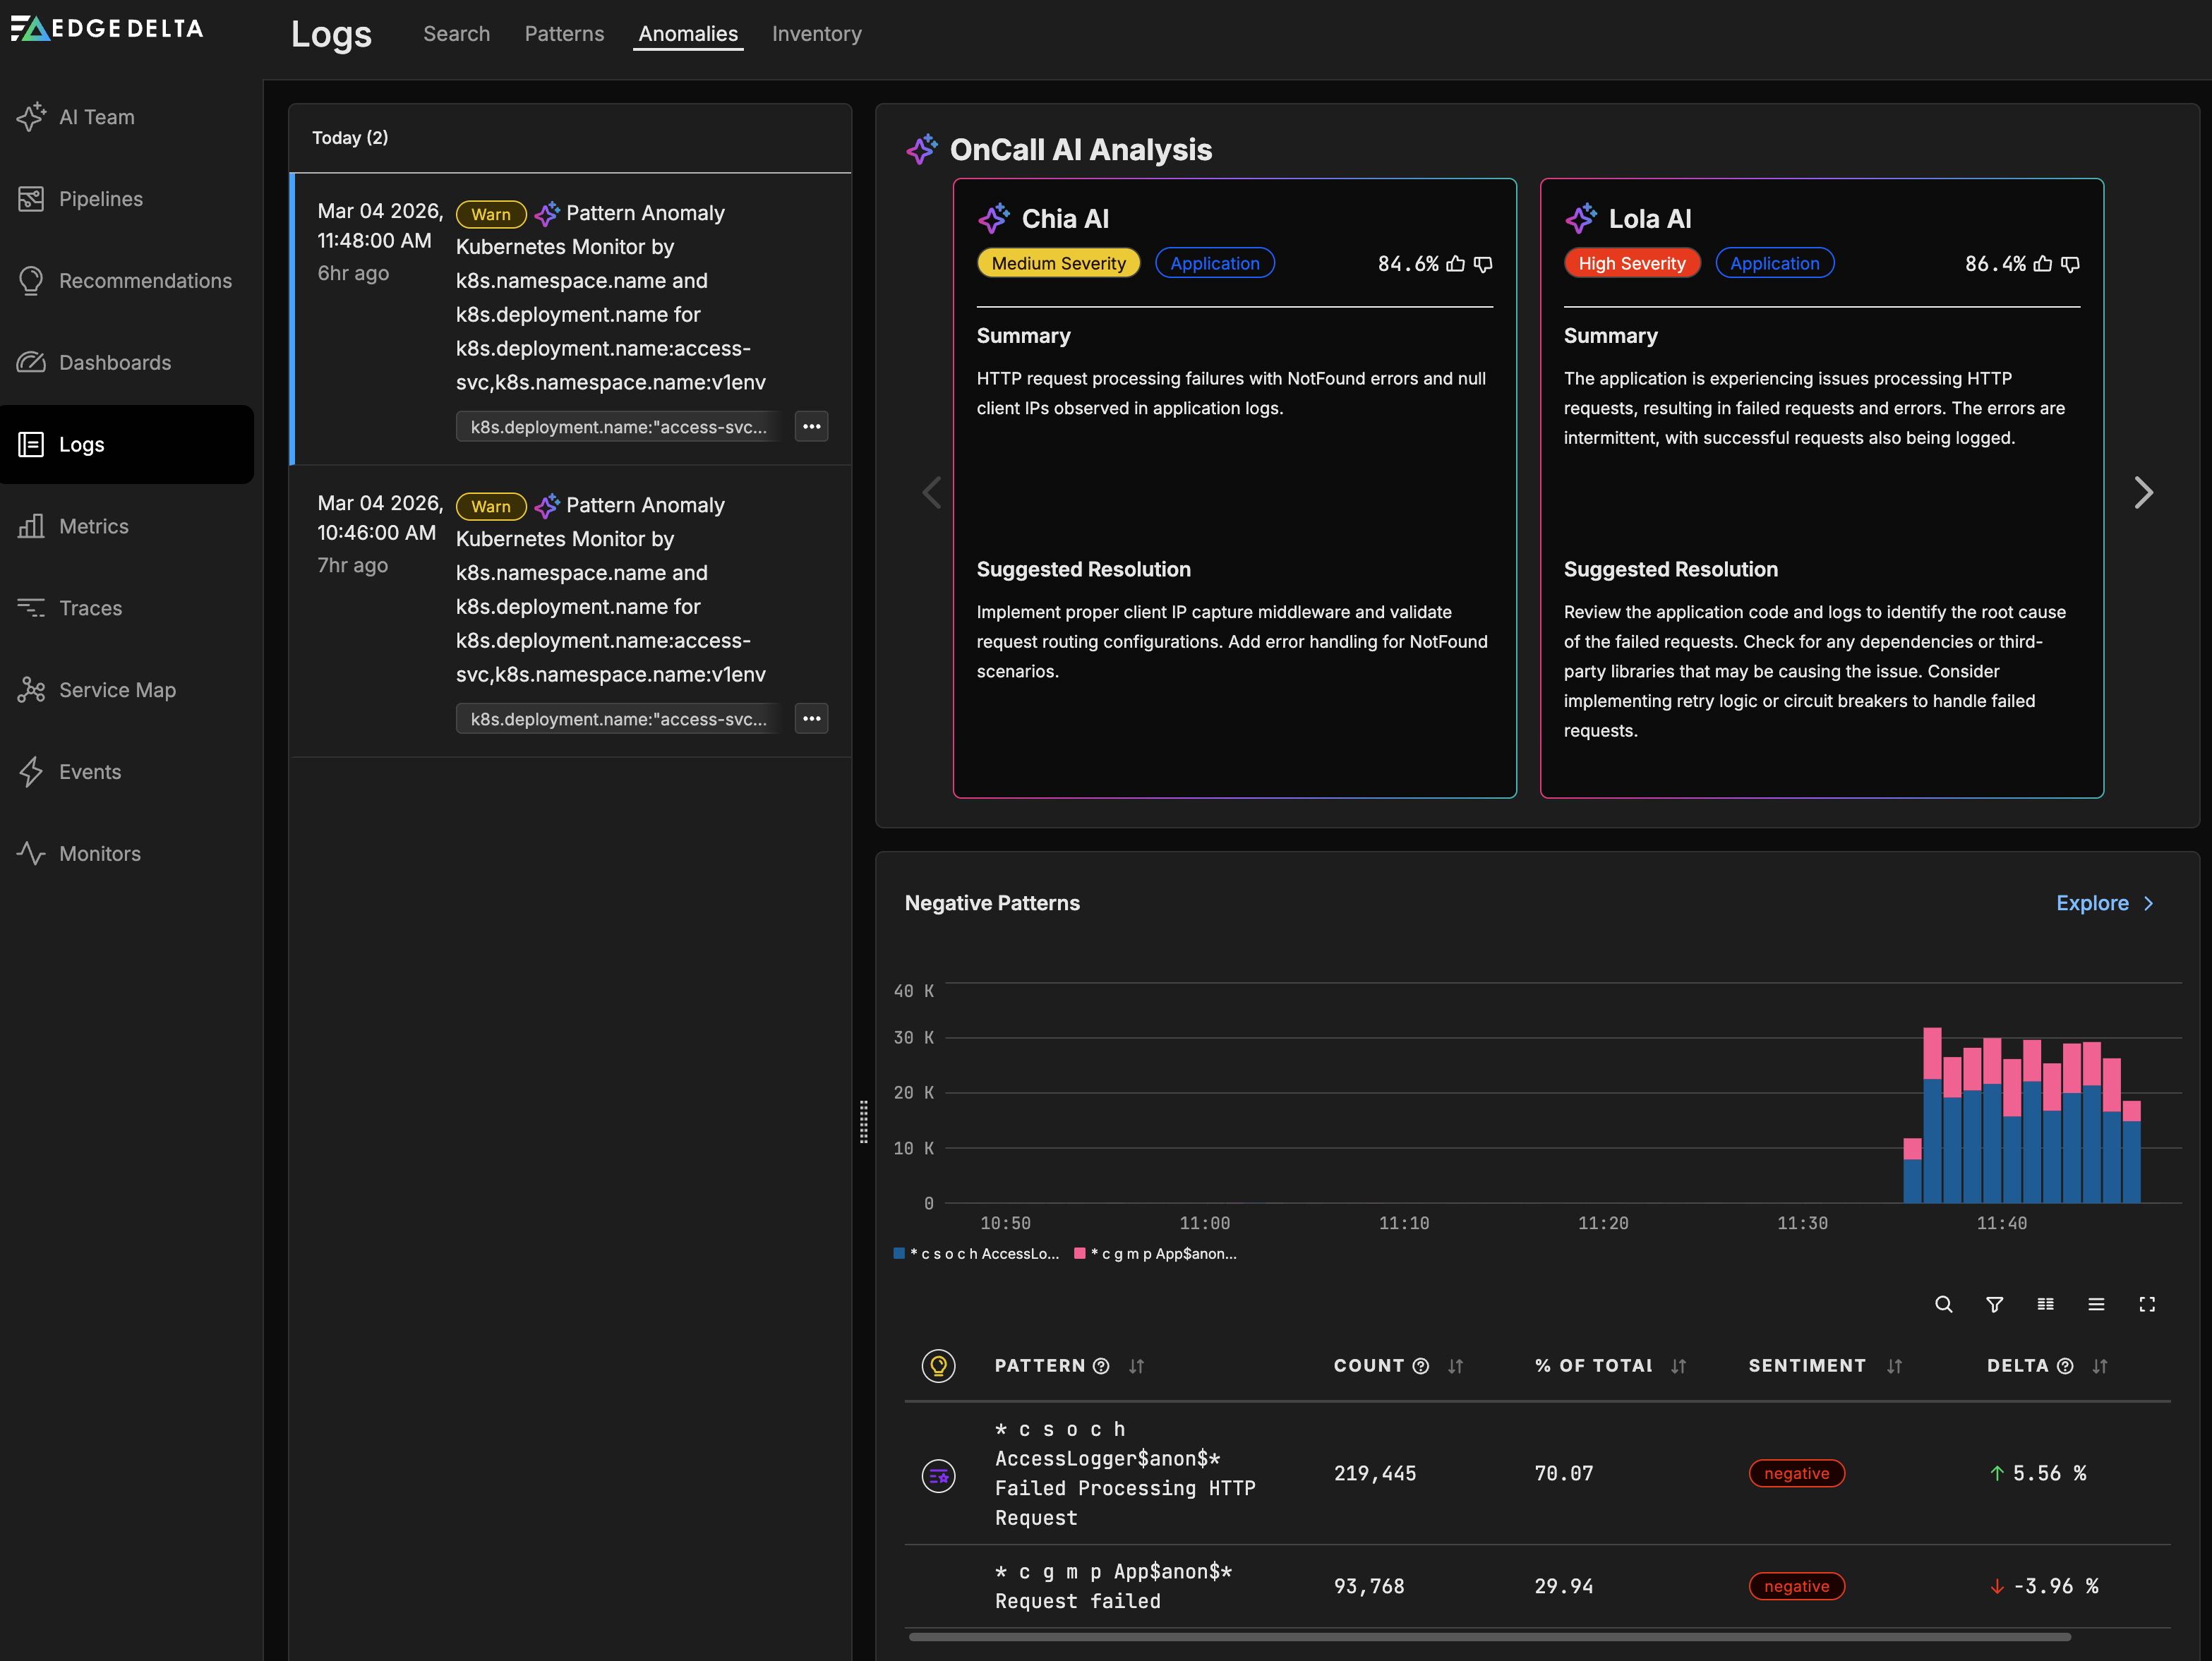Open the options menu on the first anomaly card
Image resolution: width=2212 pixels, height=1661 pixels.
[x=811, y=426]
